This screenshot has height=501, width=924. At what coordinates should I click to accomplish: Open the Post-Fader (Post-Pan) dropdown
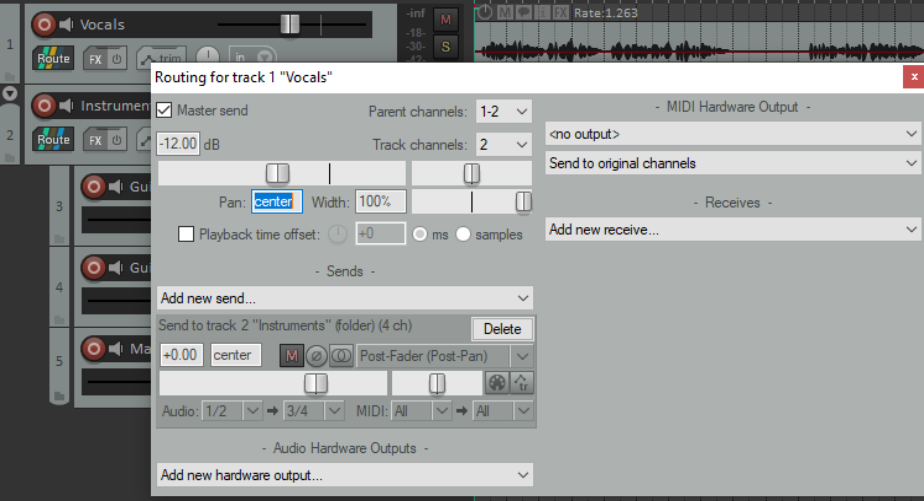tap(444, 356)
